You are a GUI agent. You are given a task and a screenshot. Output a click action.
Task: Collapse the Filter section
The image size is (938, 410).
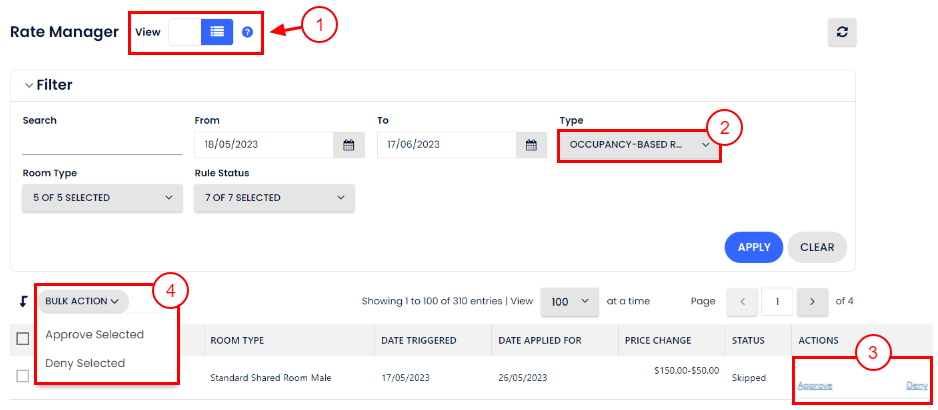(29, 86)
